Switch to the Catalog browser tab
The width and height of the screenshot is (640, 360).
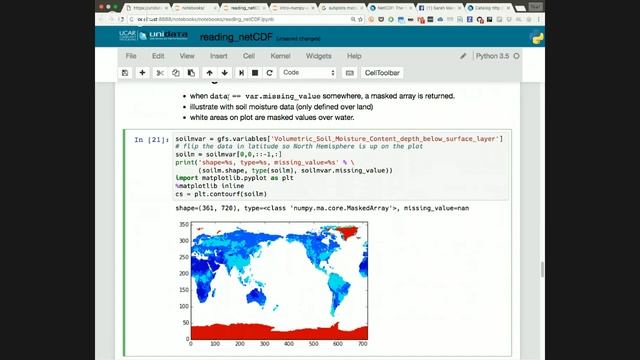(x=489, y=8)
